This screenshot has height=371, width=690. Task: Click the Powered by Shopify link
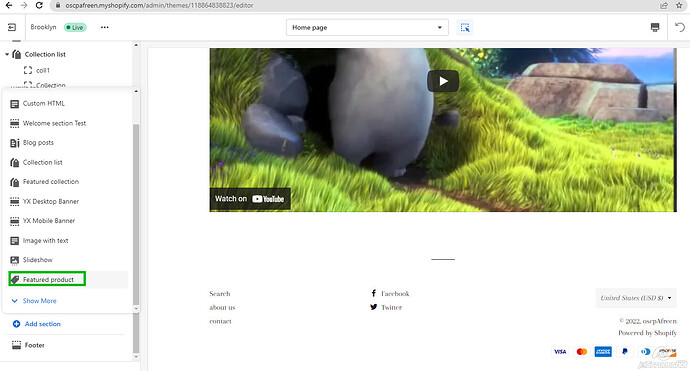tap(647, 333)
